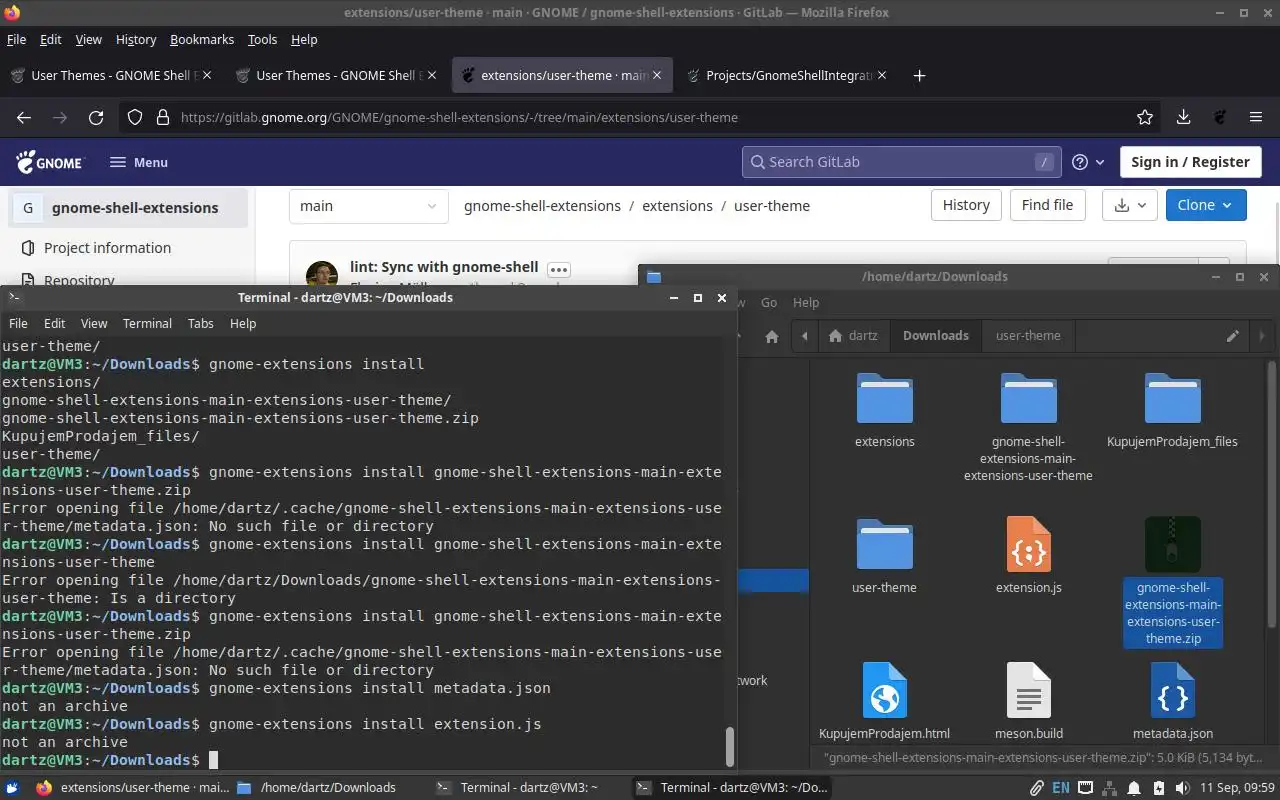Viewport: 1280px width, 800px height.
Task: Show site security lock information
Action: click(163, 117)
